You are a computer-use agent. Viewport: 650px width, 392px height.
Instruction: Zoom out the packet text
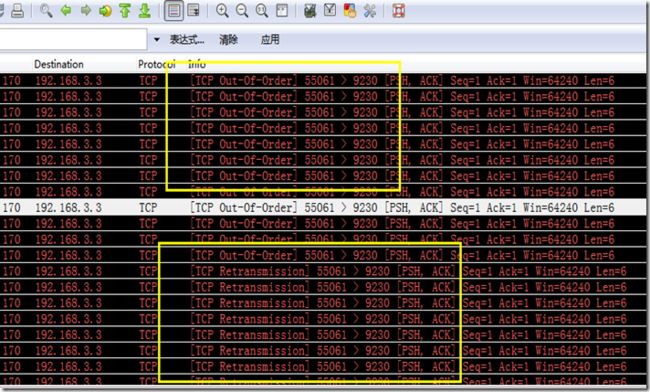click(242, 11)
